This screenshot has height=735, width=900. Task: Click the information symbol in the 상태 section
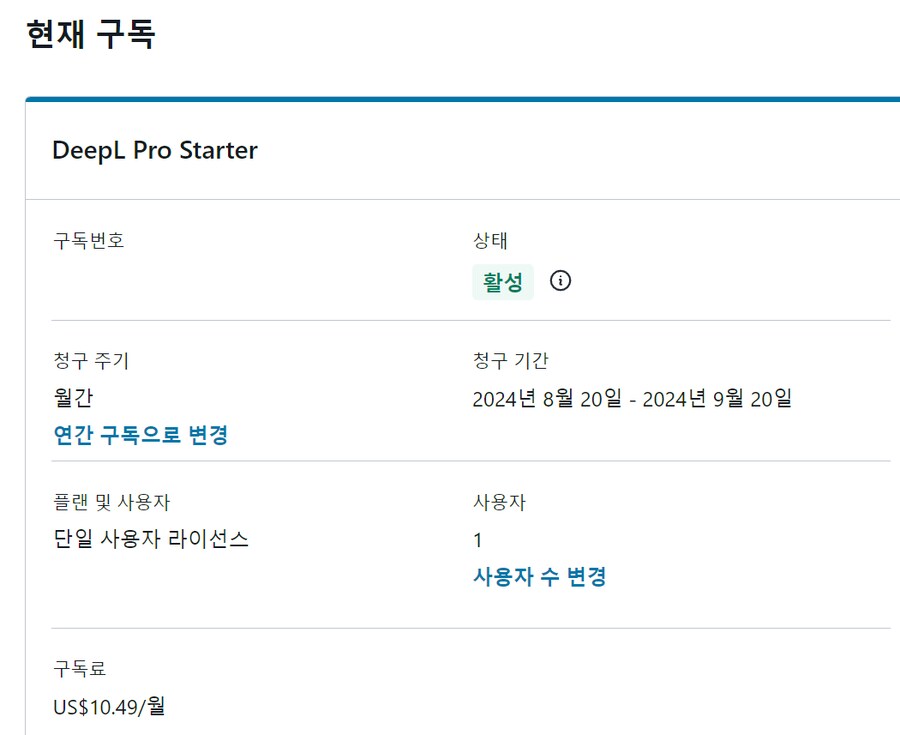(561, 281)
